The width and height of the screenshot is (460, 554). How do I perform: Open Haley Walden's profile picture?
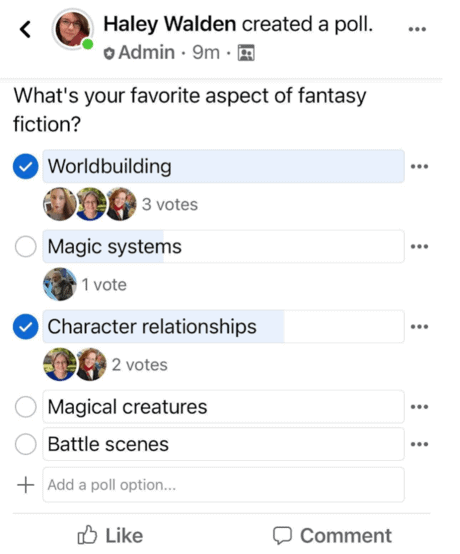(x=73, y=29)
